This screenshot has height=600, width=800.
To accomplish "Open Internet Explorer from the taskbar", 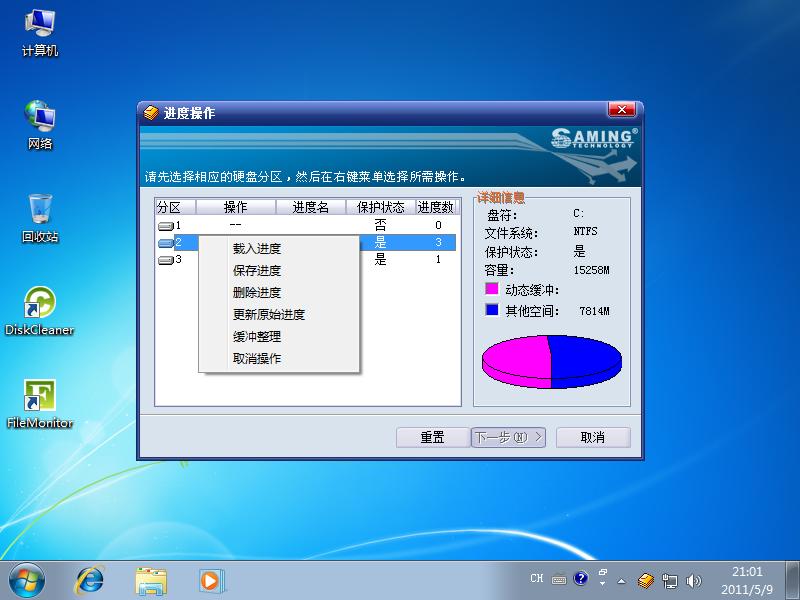I will coord(90,579).
